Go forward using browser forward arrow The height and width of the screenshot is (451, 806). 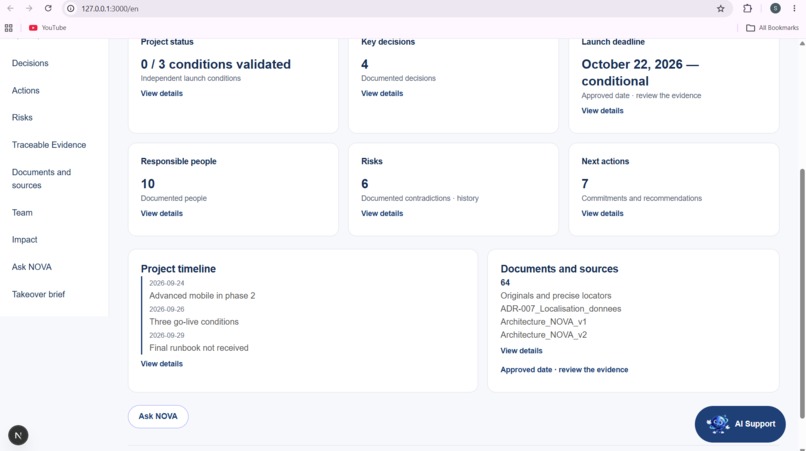(x=29, y=8)
